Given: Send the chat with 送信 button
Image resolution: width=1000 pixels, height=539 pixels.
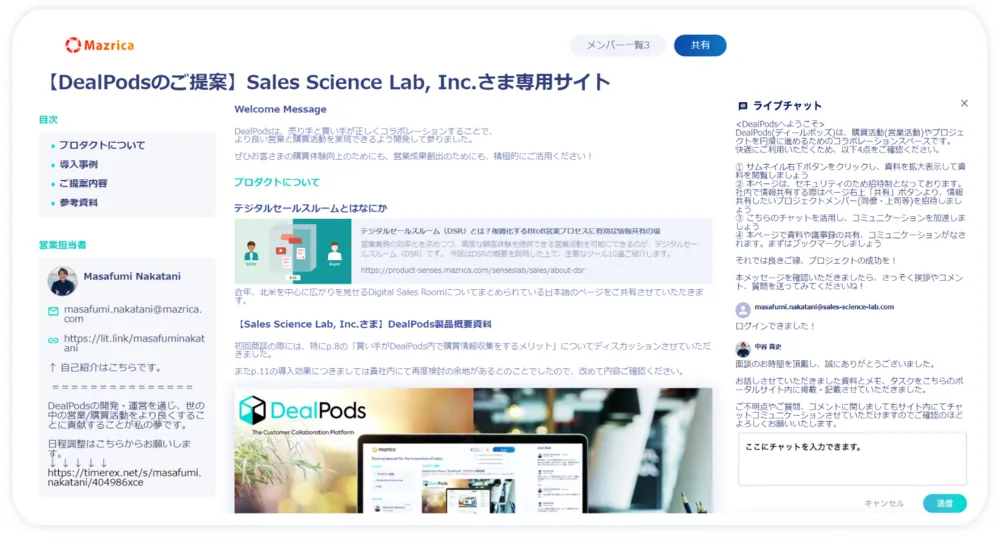Looking at the screenshot, I should coord(945,503).
